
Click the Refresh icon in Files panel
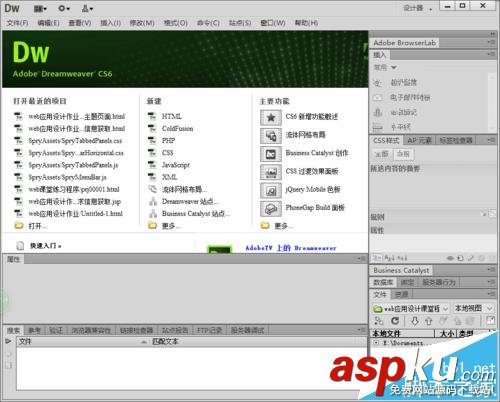pyautogui.click(x=395, y=321)
